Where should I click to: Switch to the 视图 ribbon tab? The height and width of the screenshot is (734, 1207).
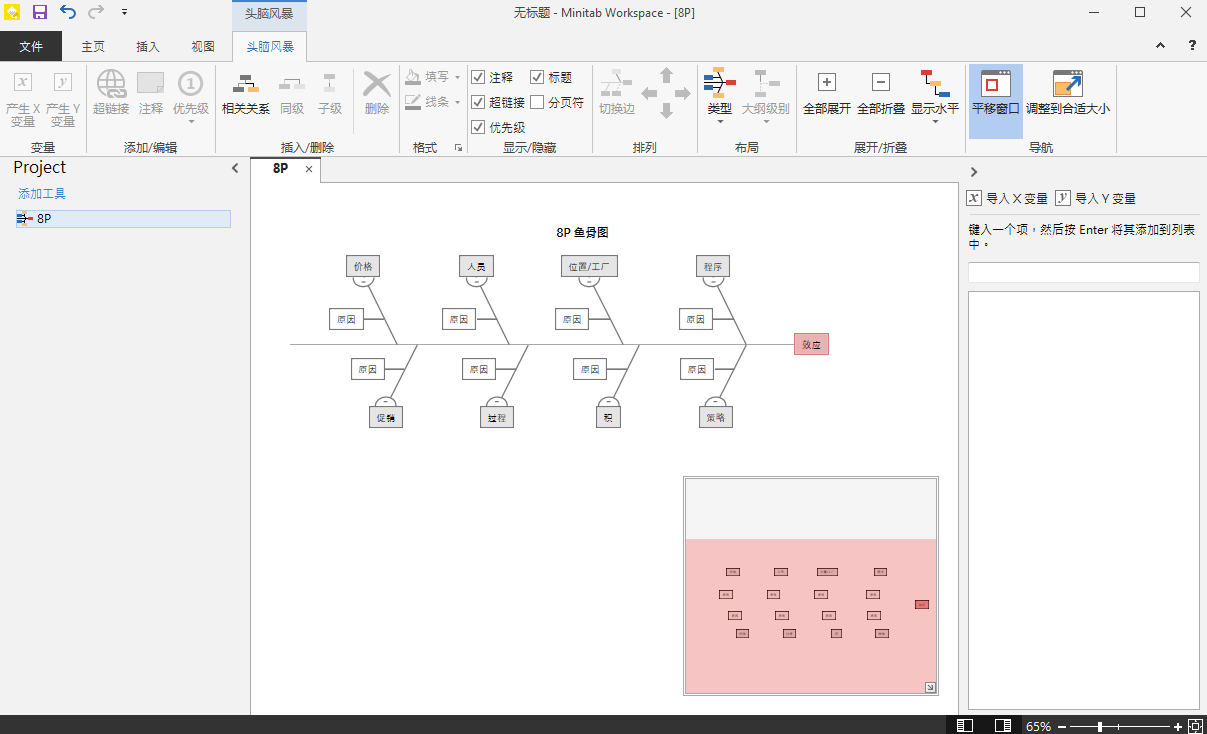203,46
